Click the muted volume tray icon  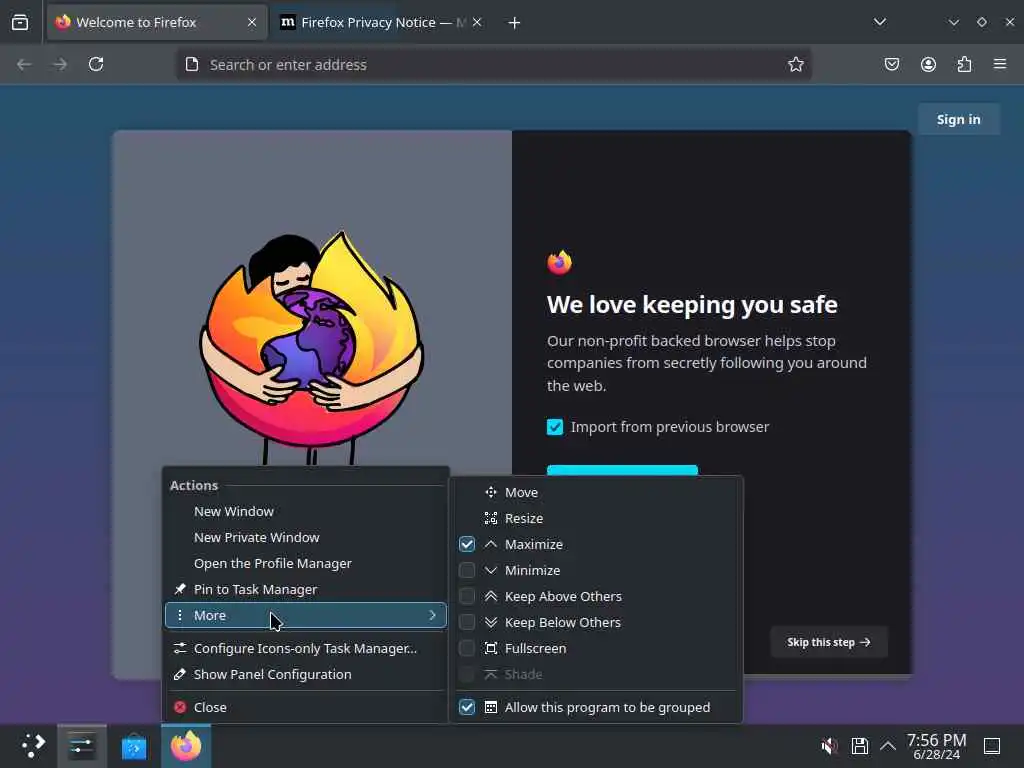coord(829,746)
